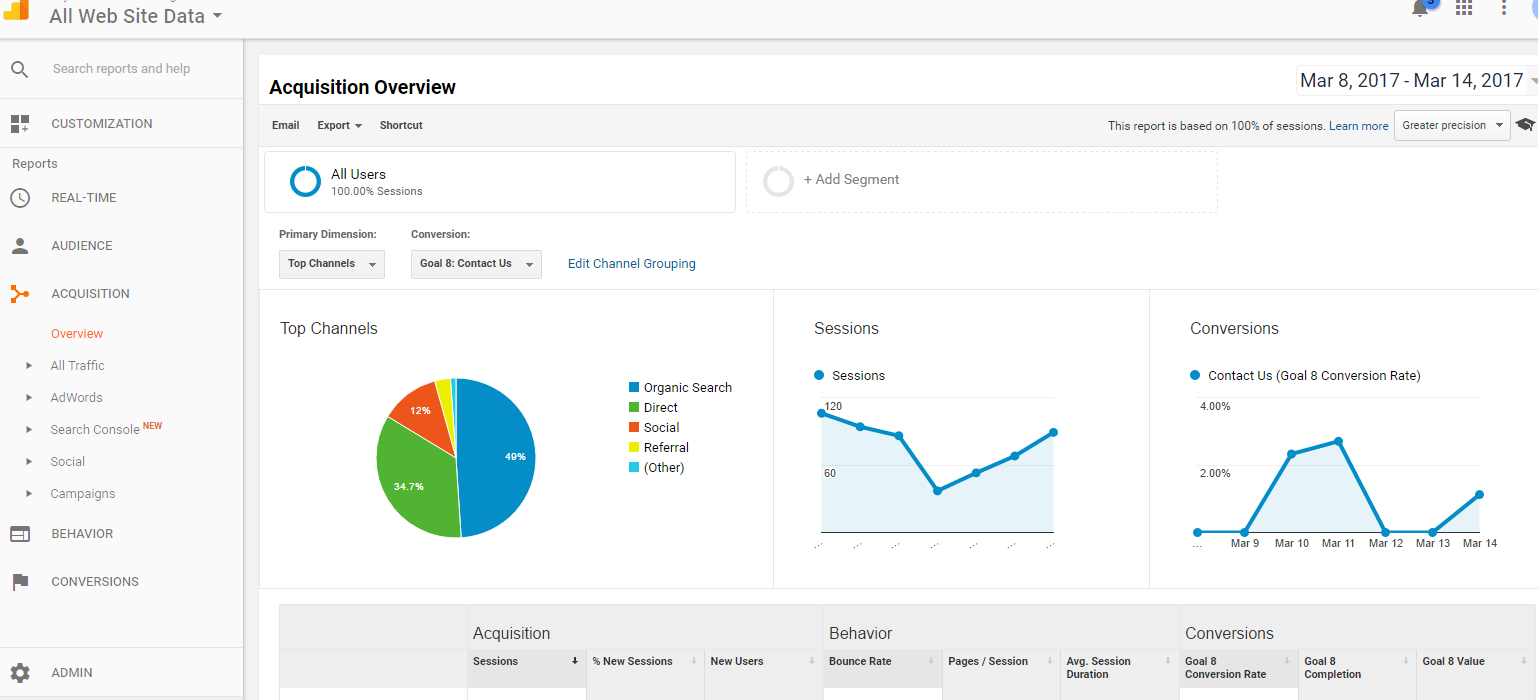Click the Admin gear icon
1538x700 pixels.
coord(20,673)
